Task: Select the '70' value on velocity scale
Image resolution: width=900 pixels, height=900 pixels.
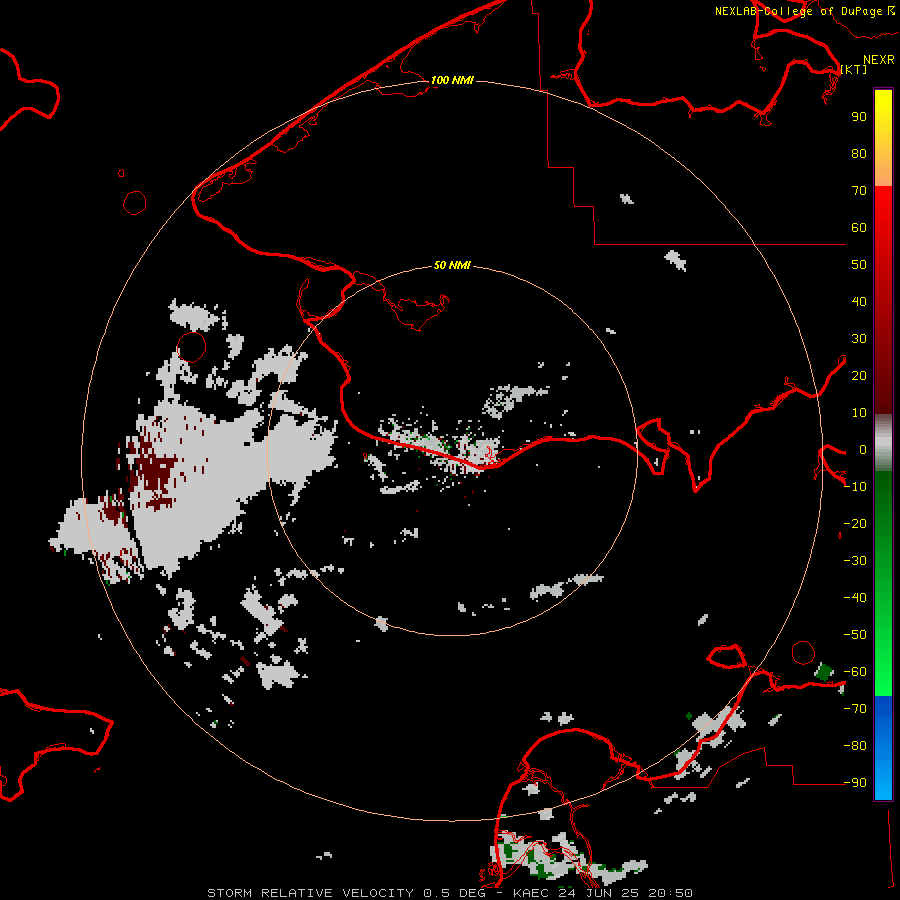Action: 859,191
